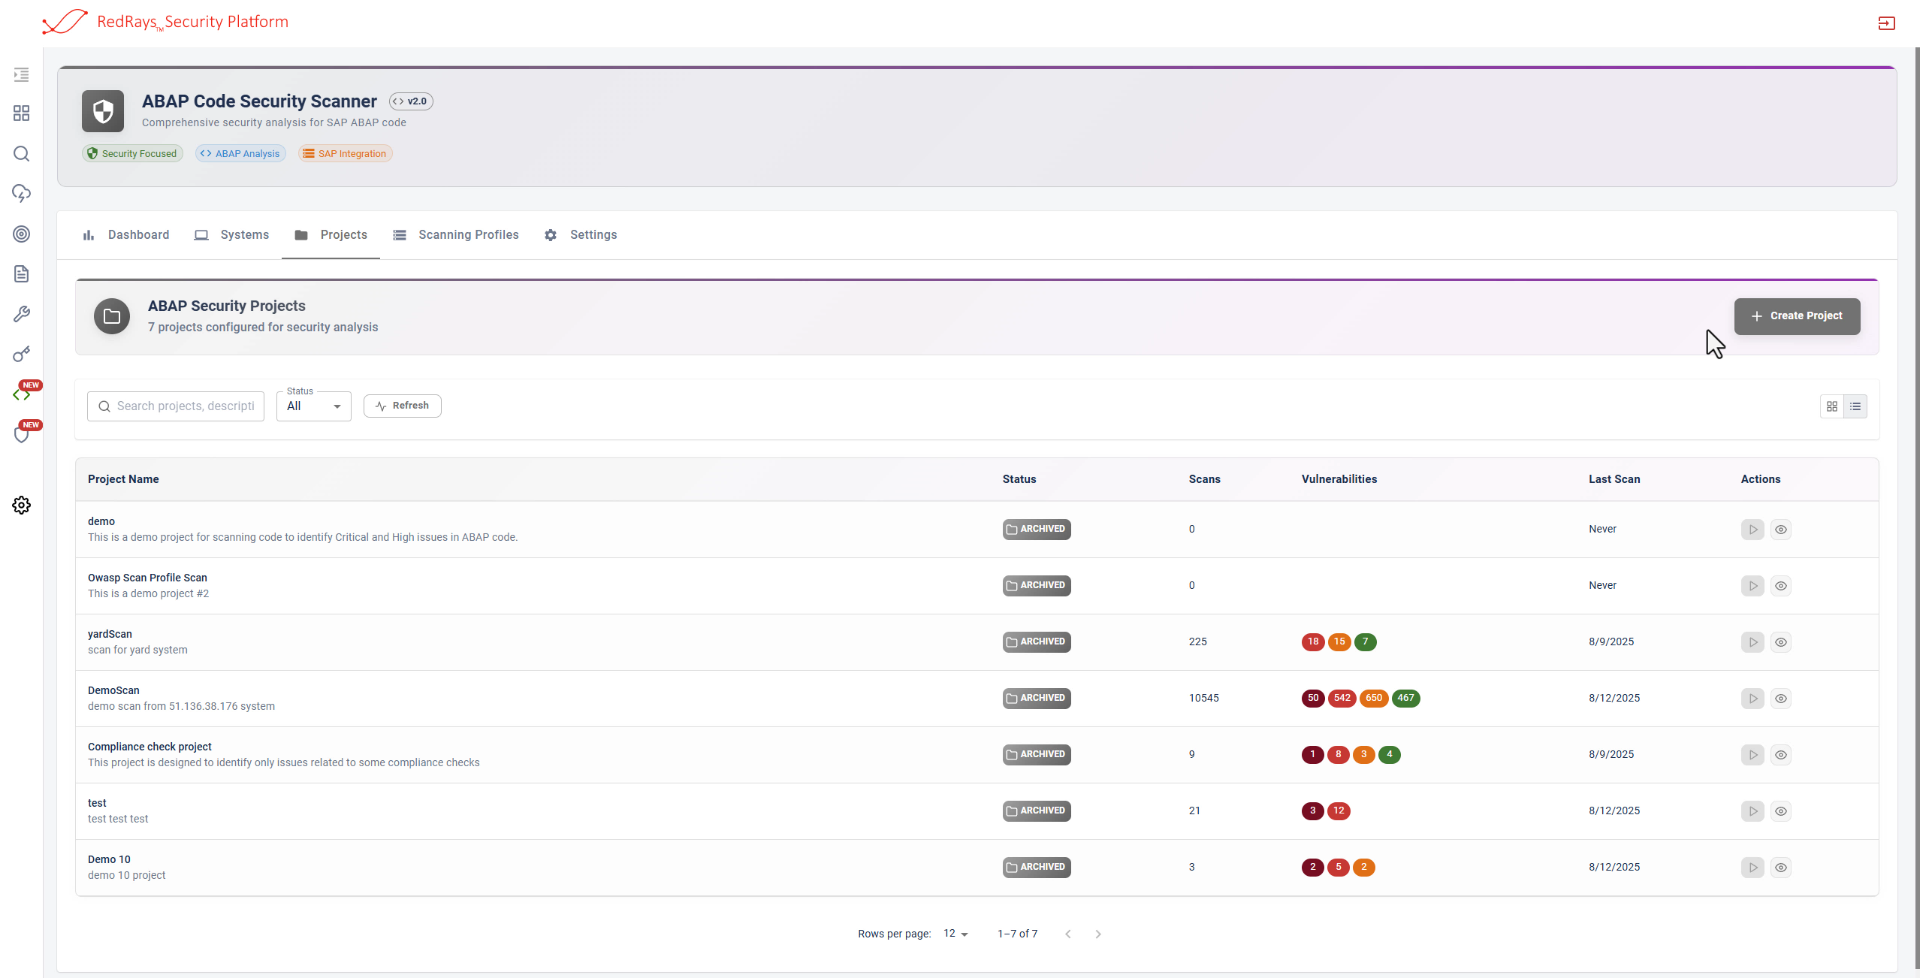Image resolution: width=1920 pixels, height=978 pixels.
Task: View details of DemoScan project
Action: [1781, 698]
